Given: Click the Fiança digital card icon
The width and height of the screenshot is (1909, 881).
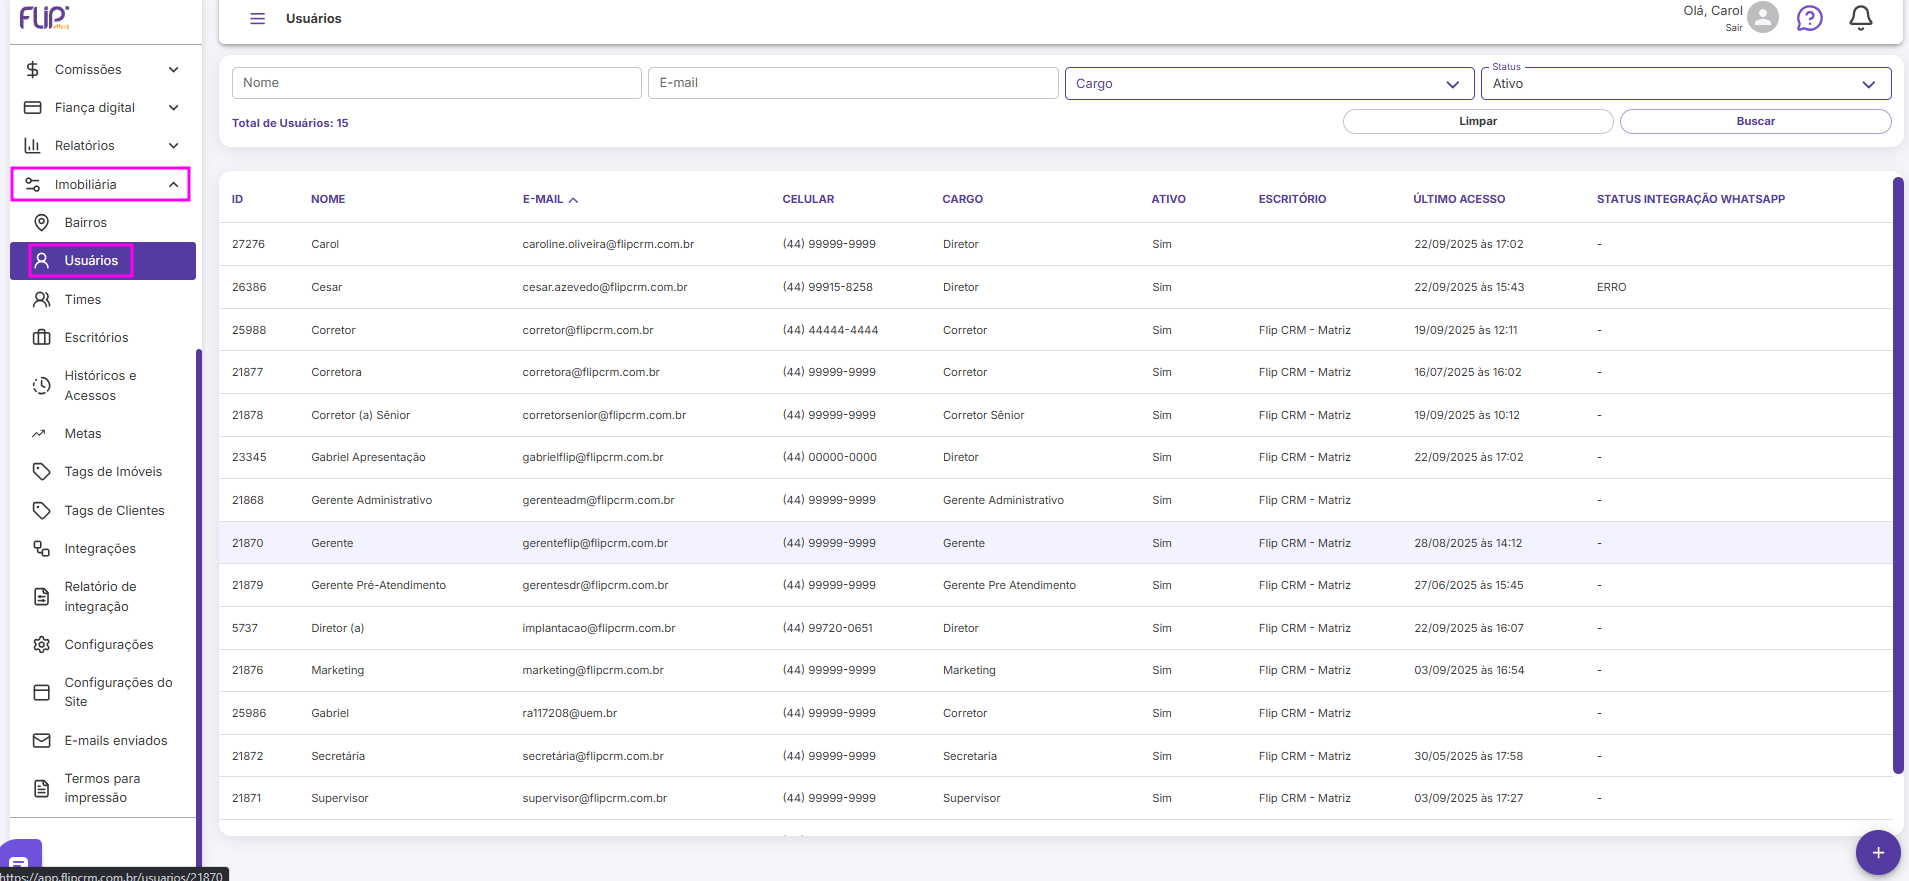Looking at the screenshot, I should (x=33, y=108).
